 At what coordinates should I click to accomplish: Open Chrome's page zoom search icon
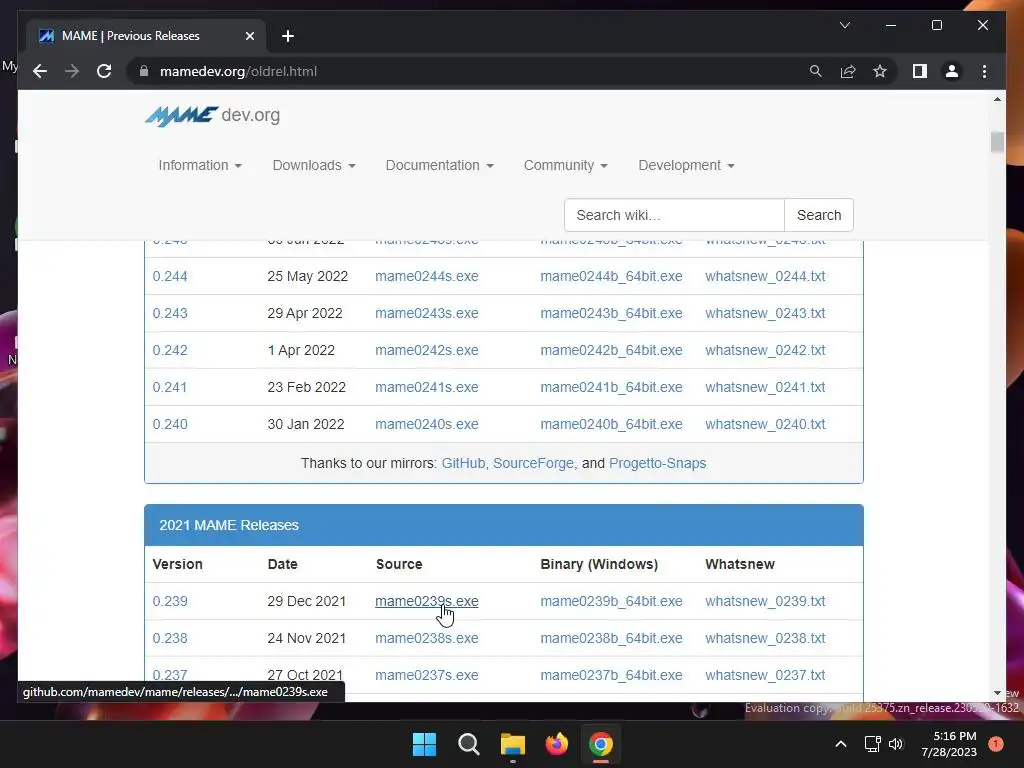click(x=816, y=71)
